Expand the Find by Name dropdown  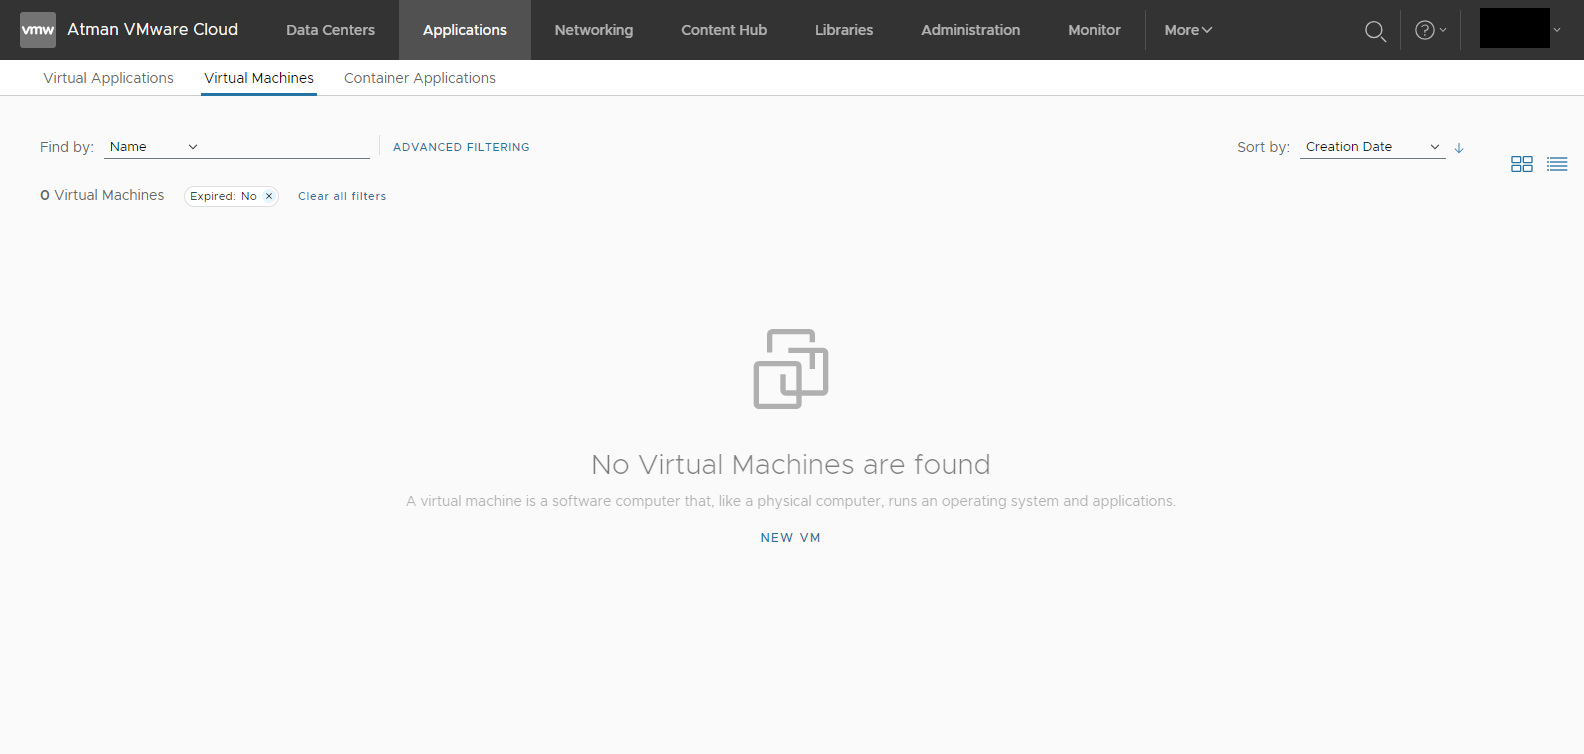click(x=153, y=147)
